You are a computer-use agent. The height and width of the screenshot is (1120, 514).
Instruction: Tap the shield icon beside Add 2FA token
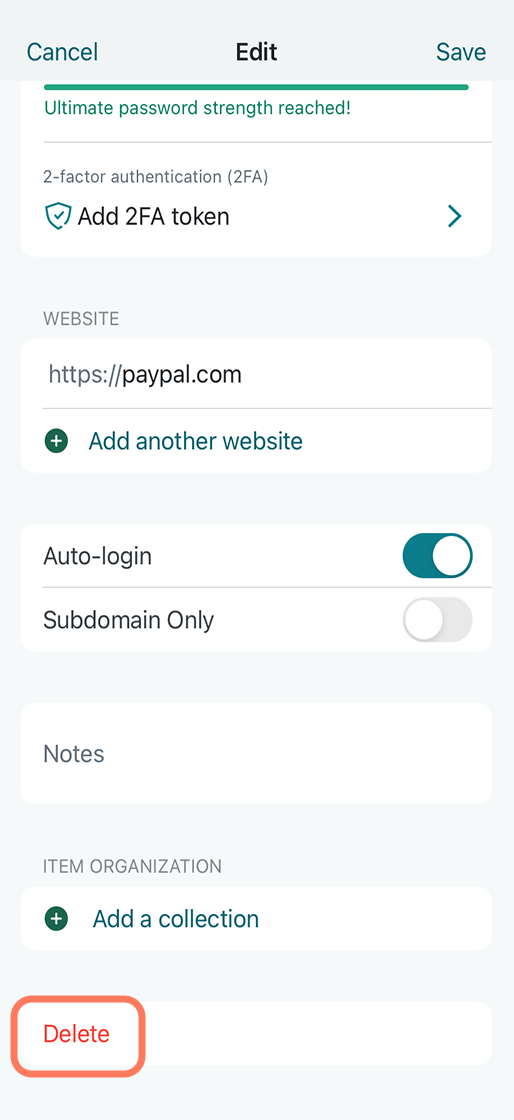[x=58, y=216]
